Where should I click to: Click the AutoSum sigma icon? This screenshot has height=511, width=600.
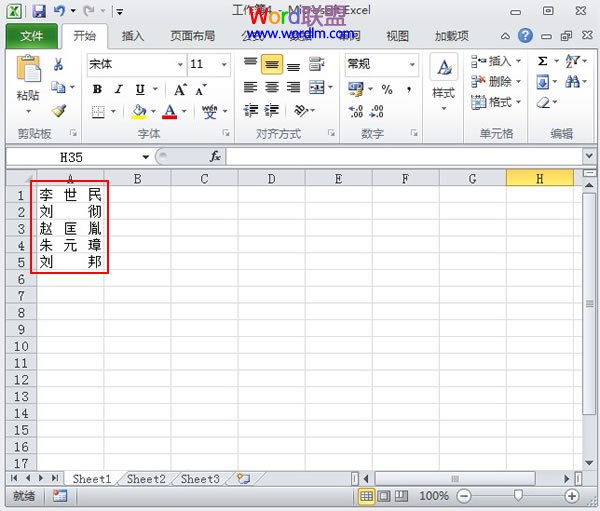543,61
